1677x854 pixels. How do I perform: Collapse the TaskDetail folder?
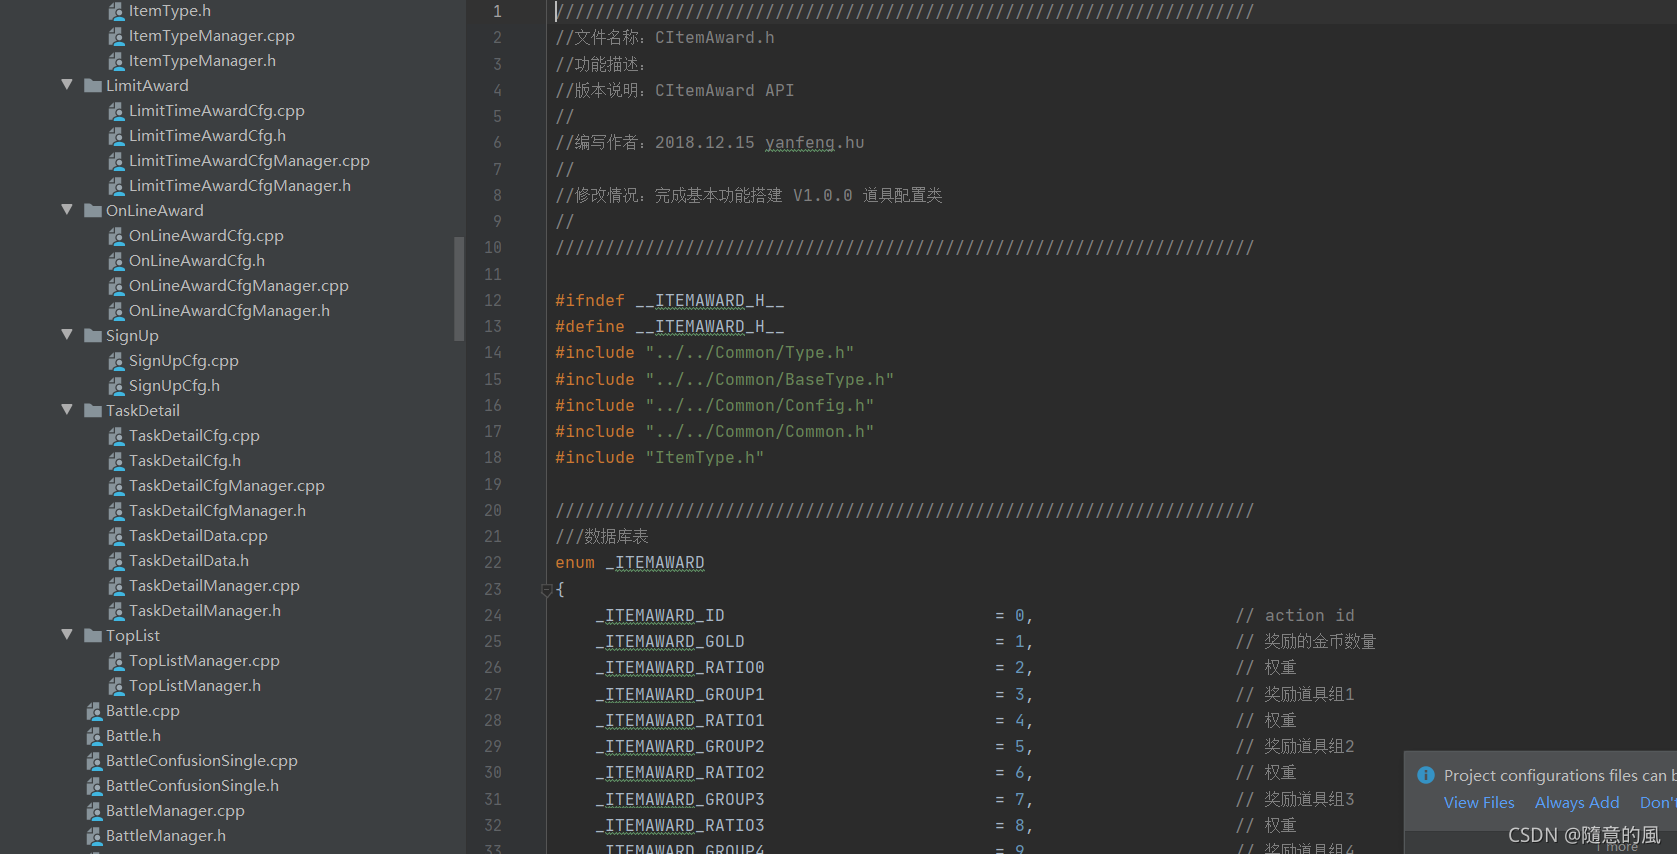point(67,410)
